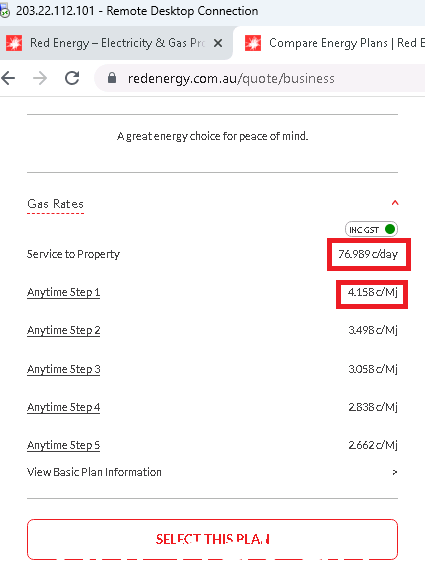Open Anytime Step 5 link
This screenshot has height=582, width=425.
(x=63, y=445)
